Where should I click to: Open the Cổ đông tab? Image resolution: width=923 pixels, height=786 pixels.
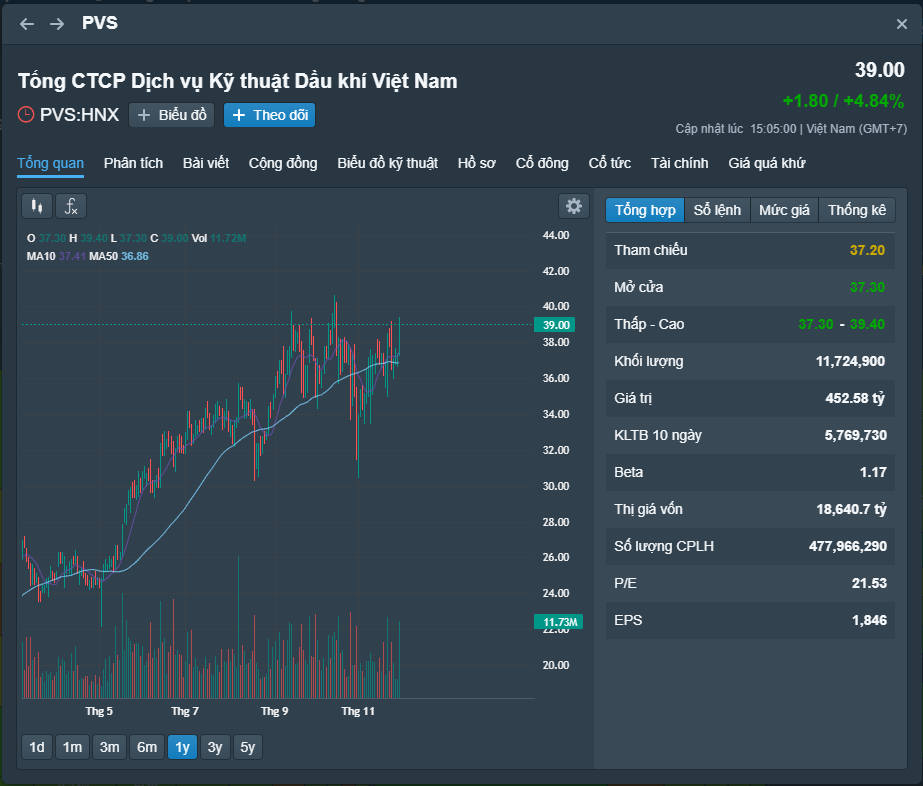pyautogui.click(x=542, y=163)
